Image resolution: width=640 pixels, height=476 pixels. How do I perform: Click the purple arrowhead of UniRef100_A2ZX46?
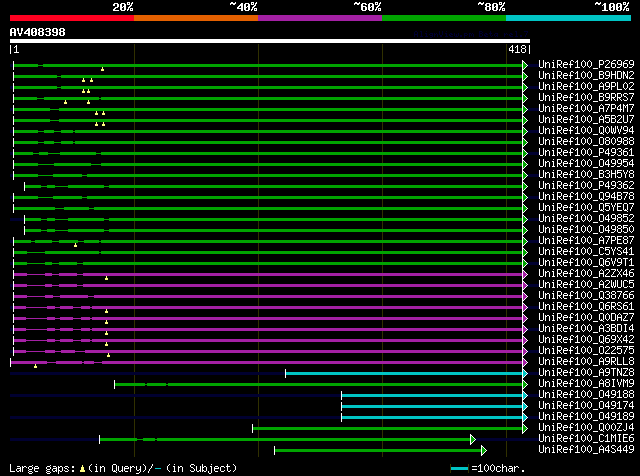525,275
